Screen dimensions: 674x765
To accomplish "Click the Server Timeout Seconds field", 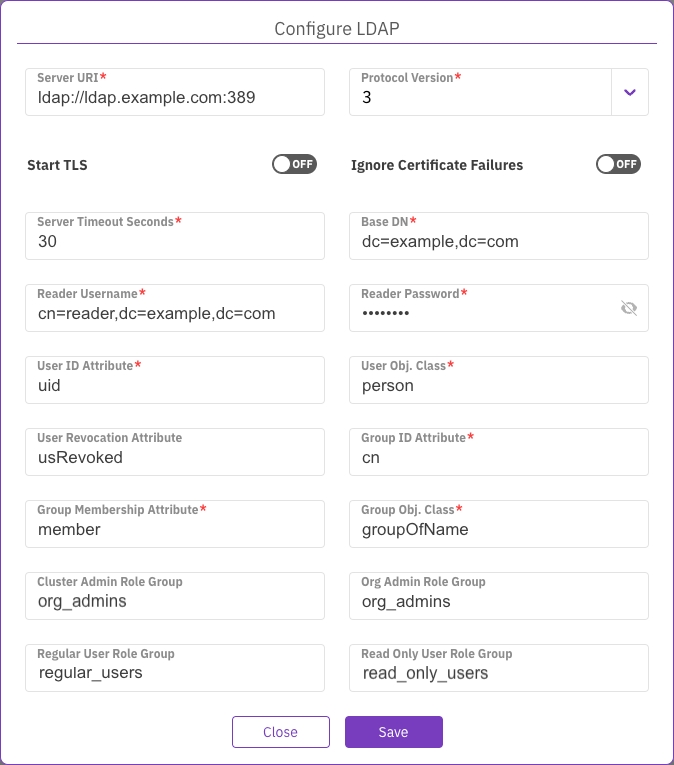I will [175, 242].
